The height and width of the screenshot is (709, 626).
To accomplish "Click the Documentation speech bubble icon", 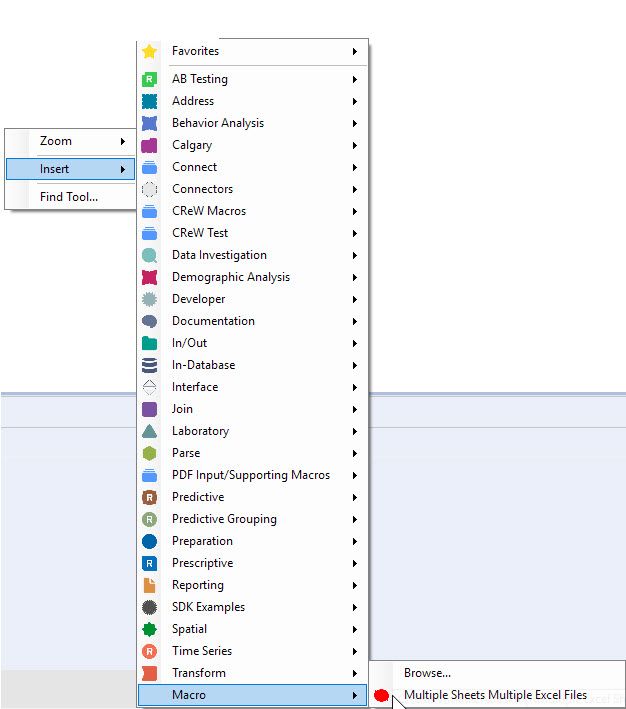I will click(149, 321).
